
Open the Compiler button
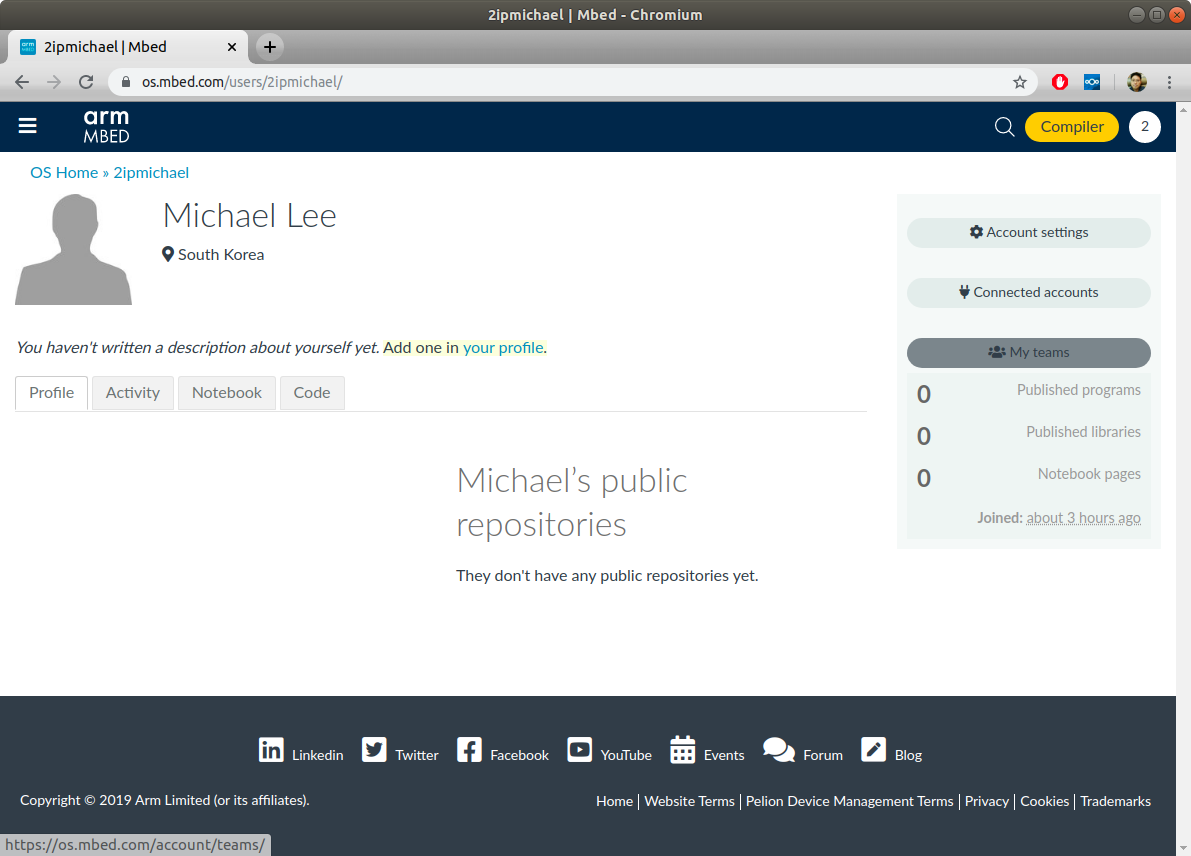1072,127
